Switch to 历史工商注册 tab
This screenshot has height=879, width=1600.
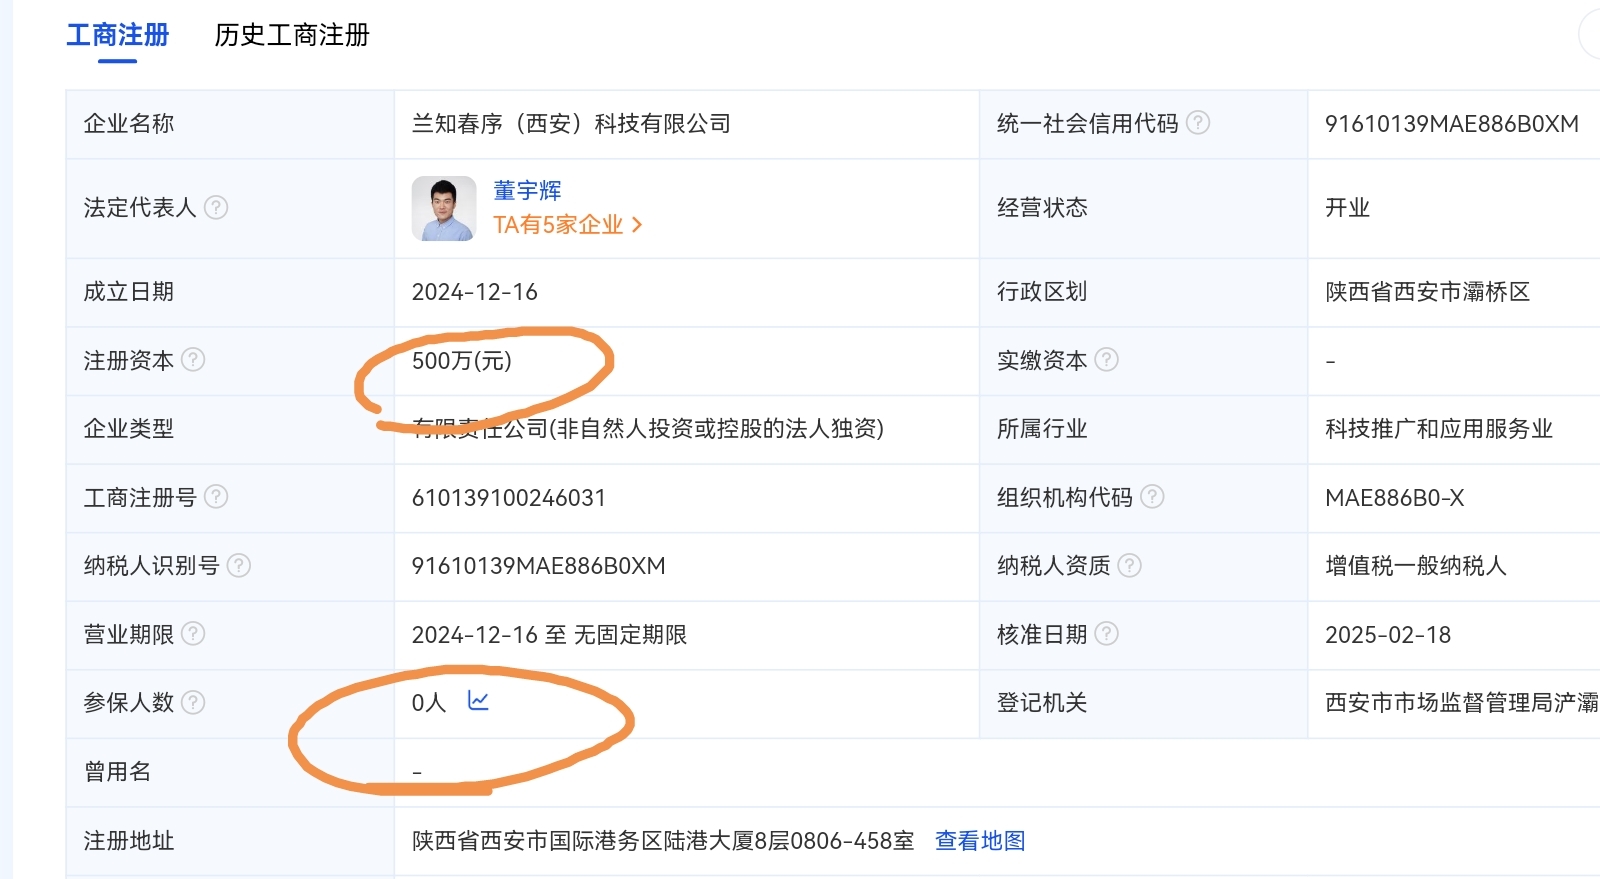292,35
